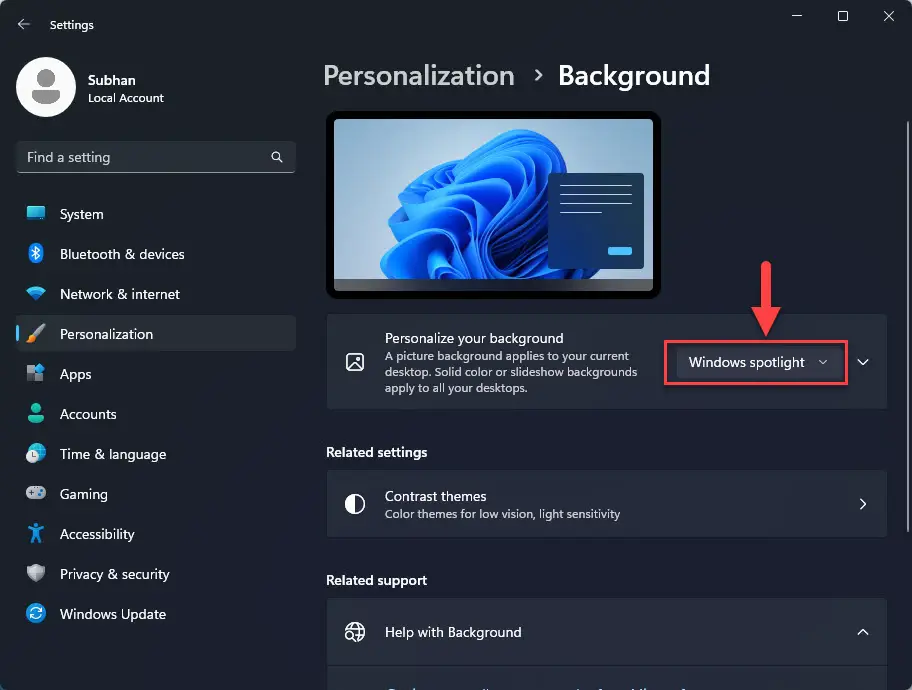The width and height of the screenshot is (912, 690).
Task: Click the user profile avatar
Action: [46, 87]
